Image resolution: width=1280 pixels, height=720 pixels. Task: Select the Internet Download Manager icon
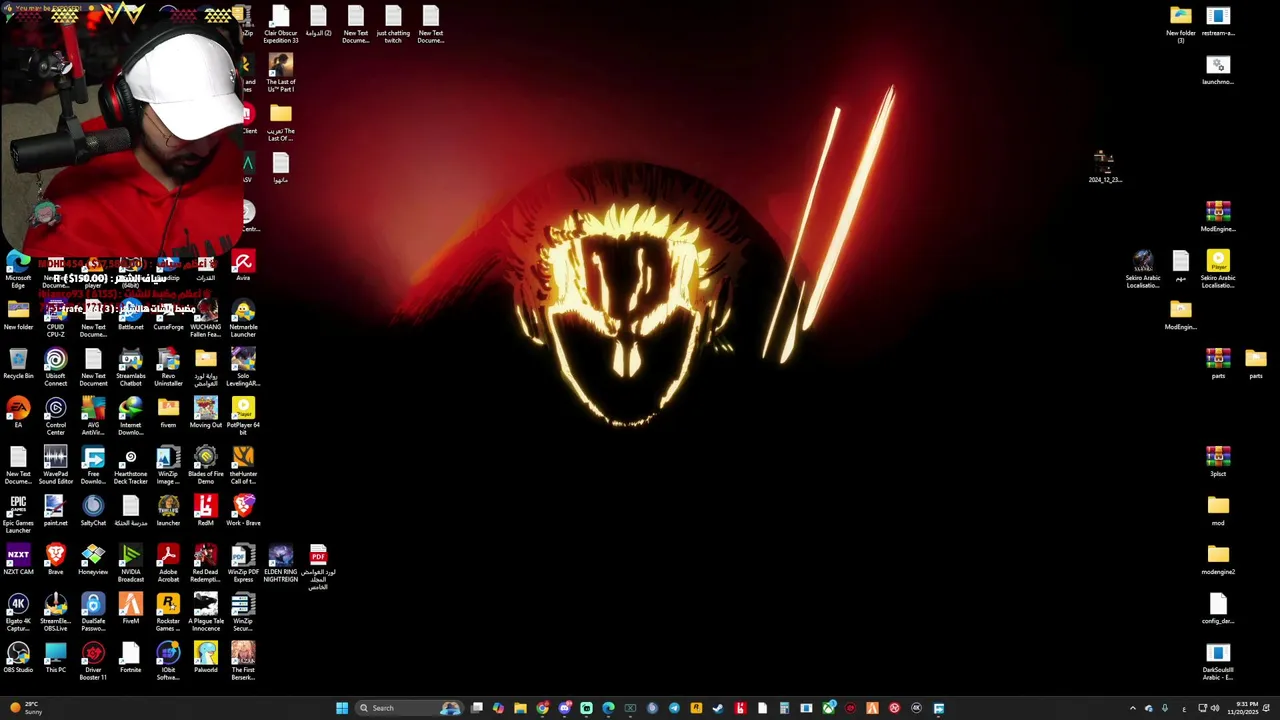[x=130, y=416]
